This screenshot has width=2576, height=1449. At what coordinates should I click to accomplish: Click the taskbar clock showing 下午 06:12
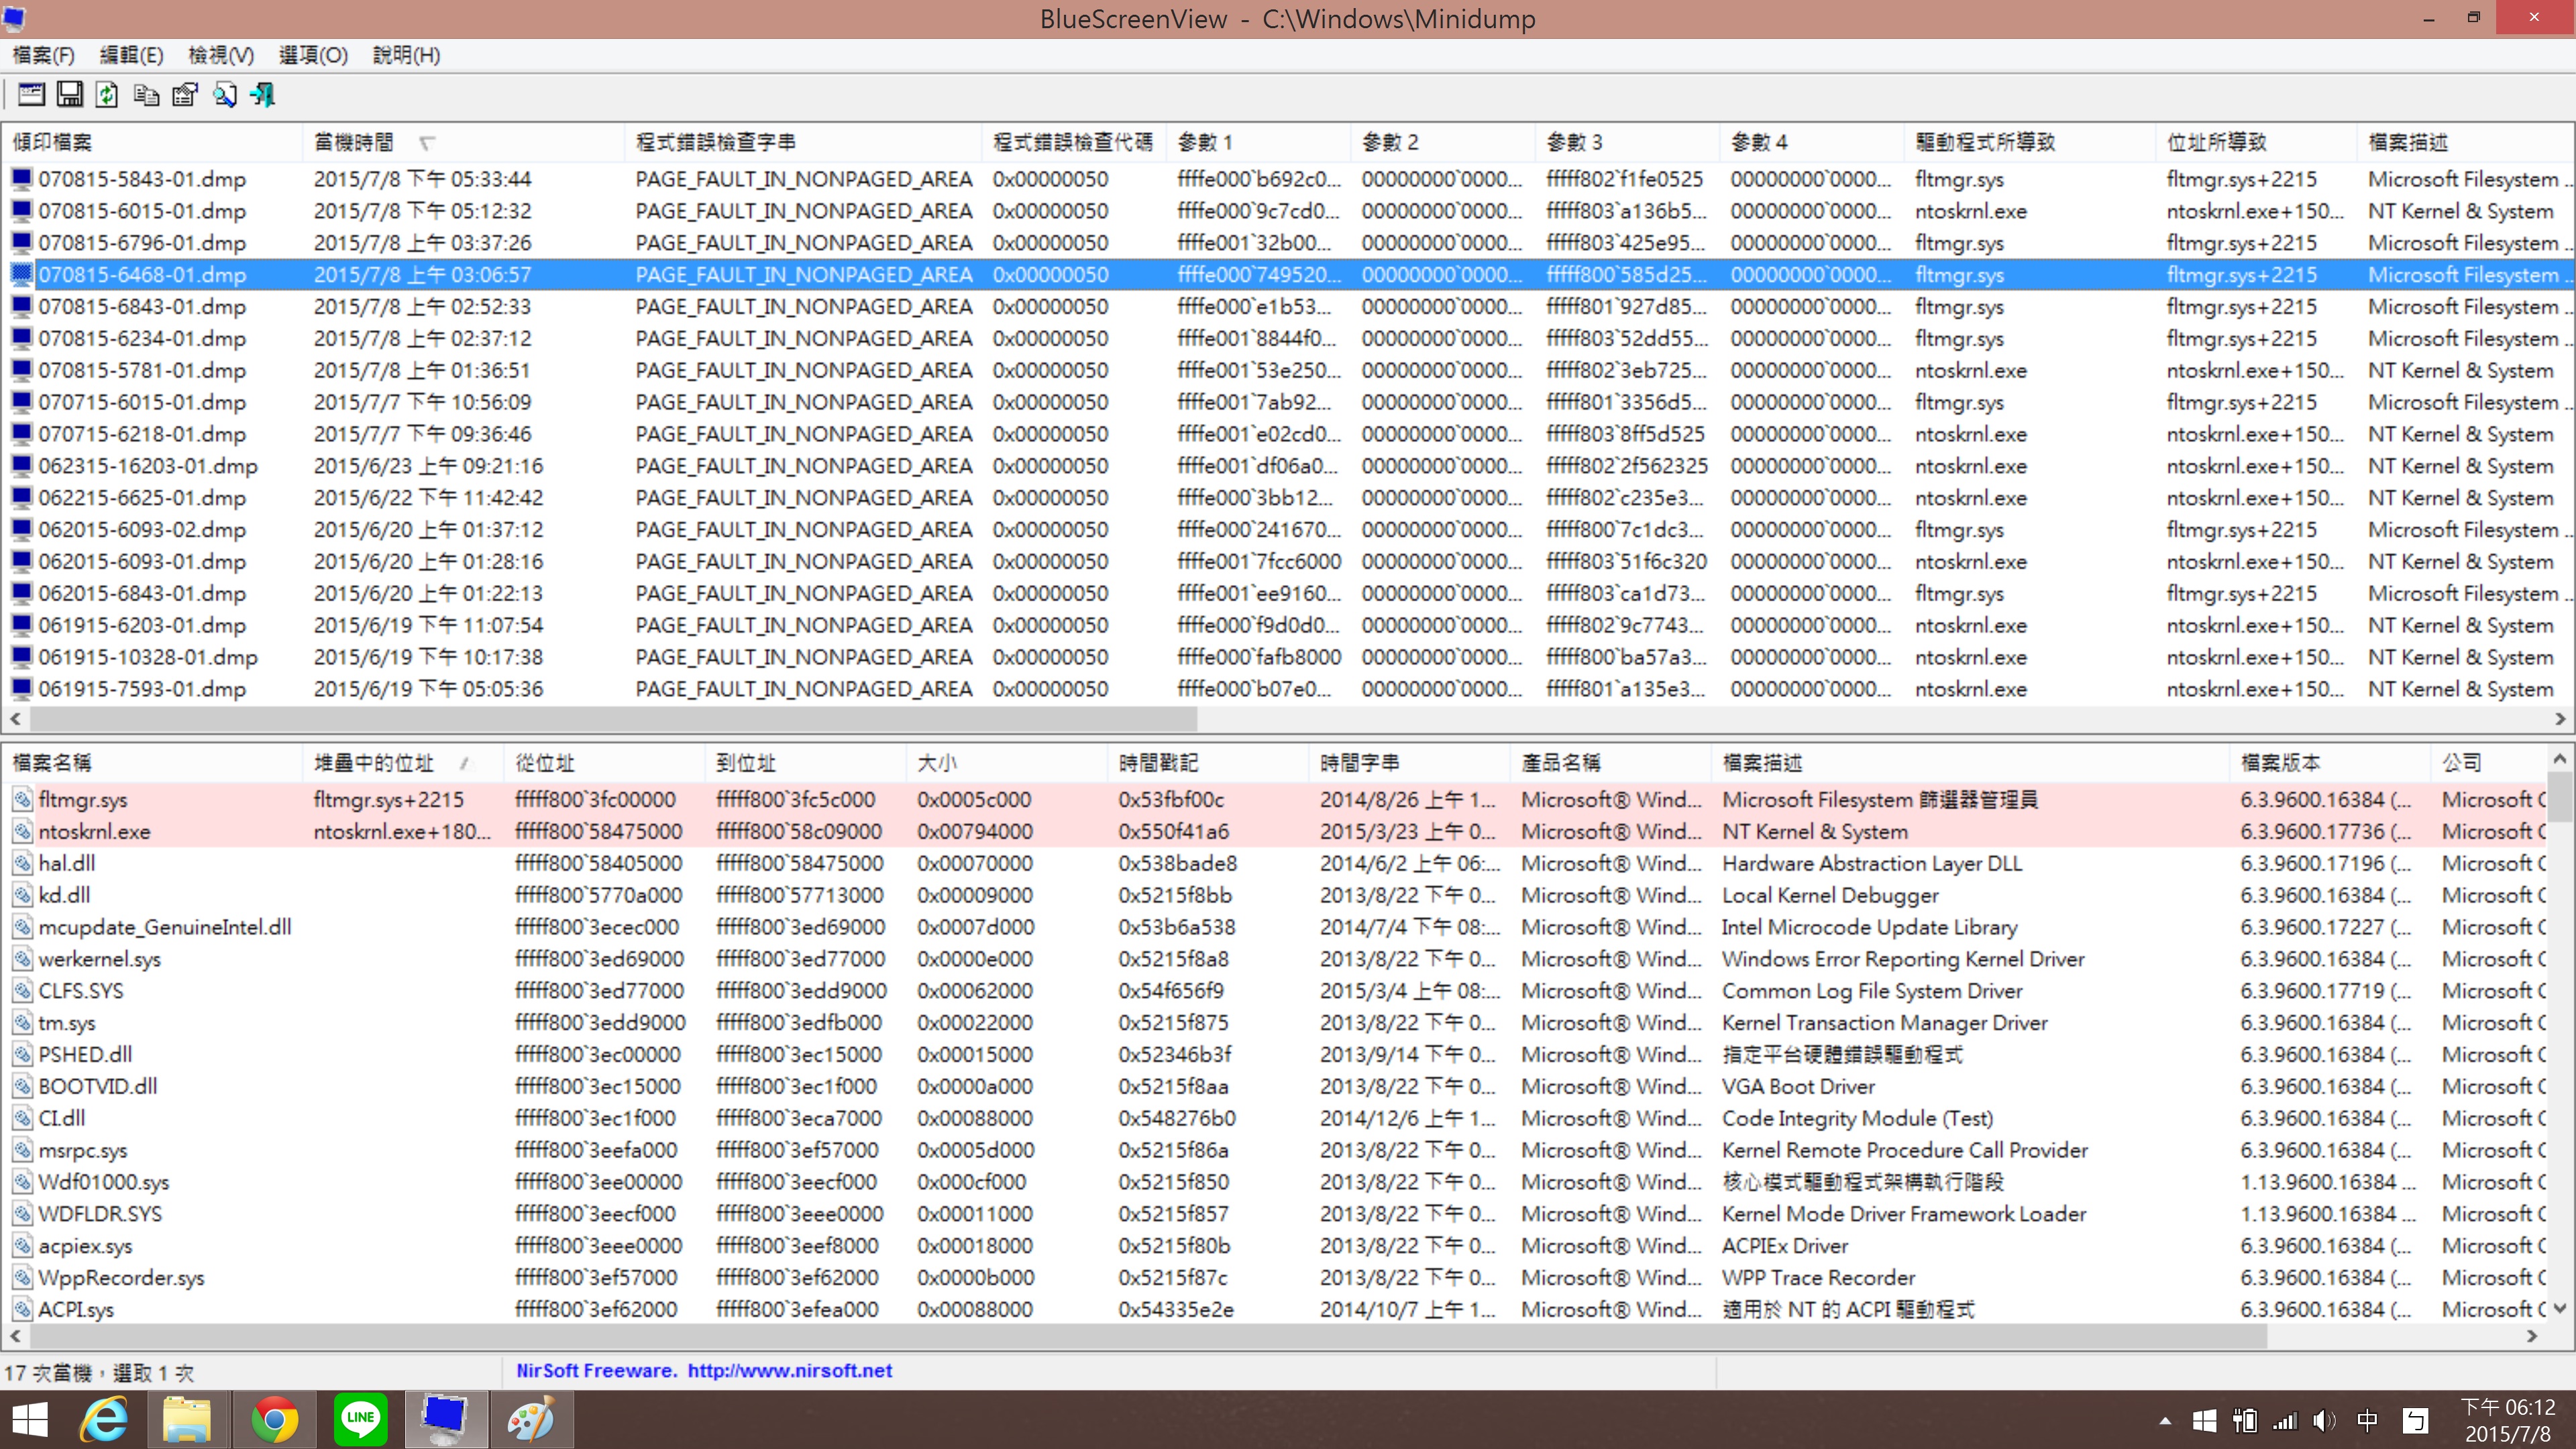click(2508, 1420)
